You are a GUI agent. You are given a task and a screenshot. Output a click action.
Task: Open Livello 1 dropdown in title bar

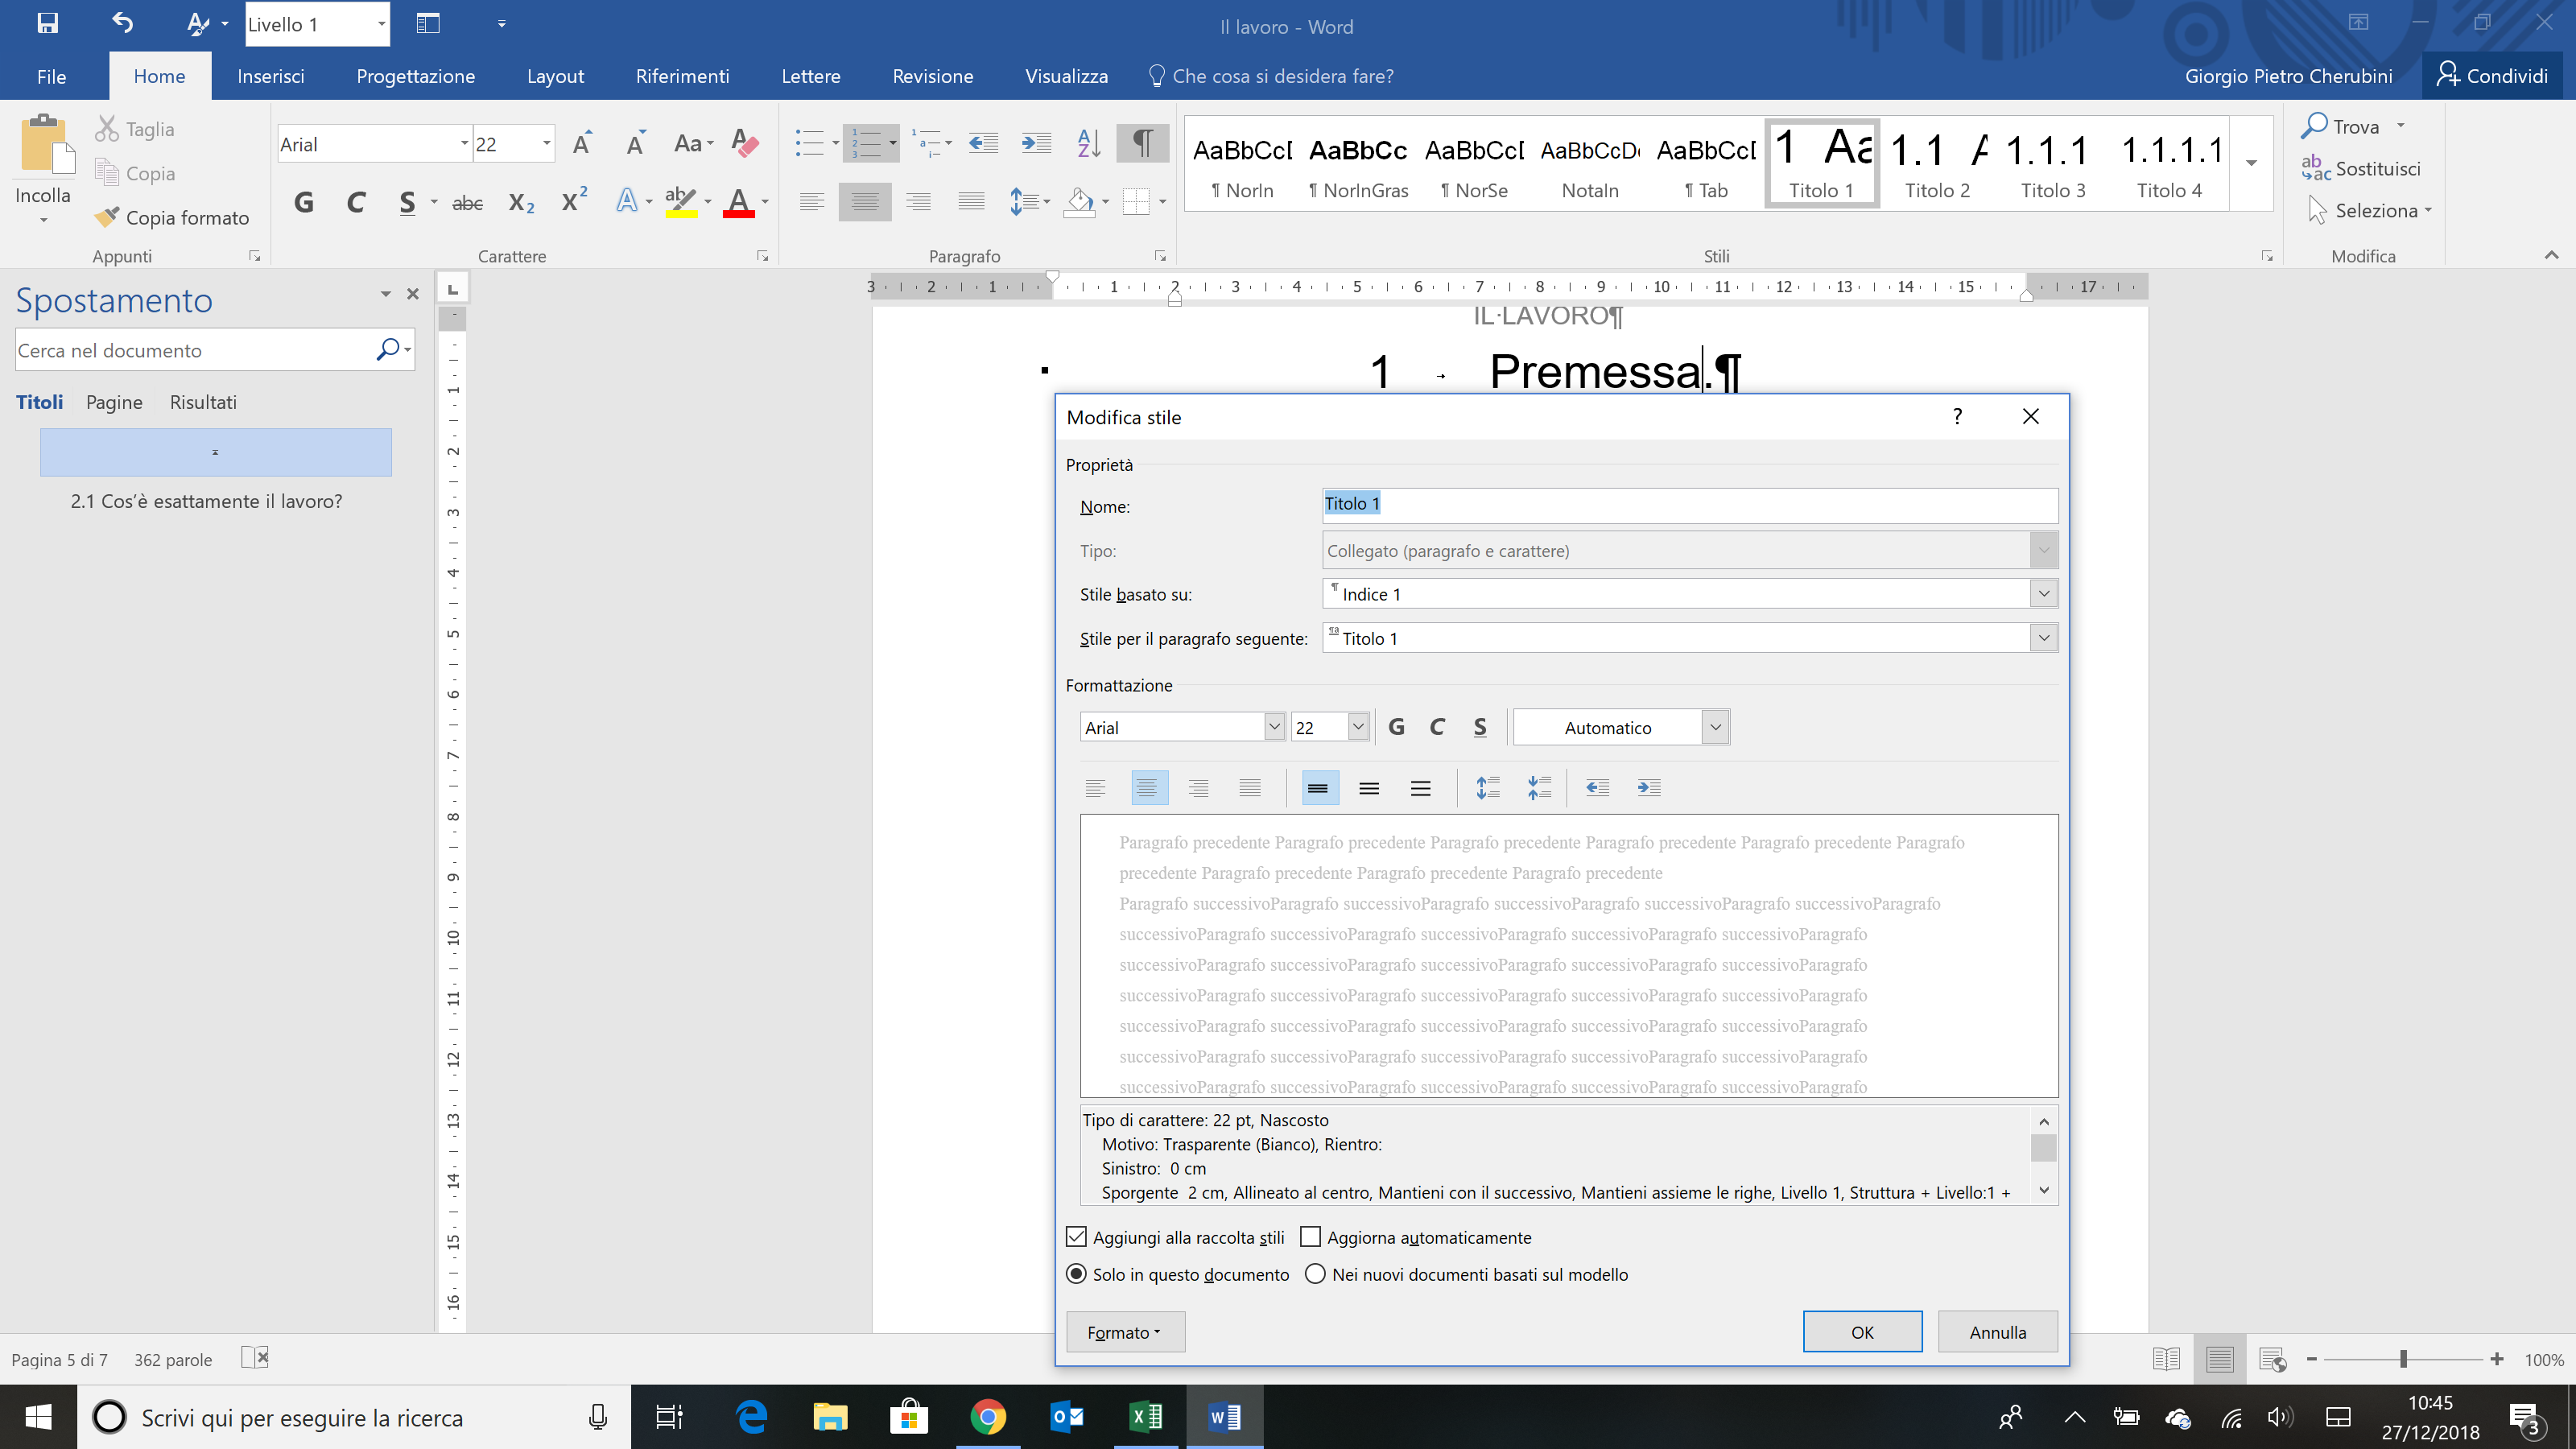coord(382,24)
